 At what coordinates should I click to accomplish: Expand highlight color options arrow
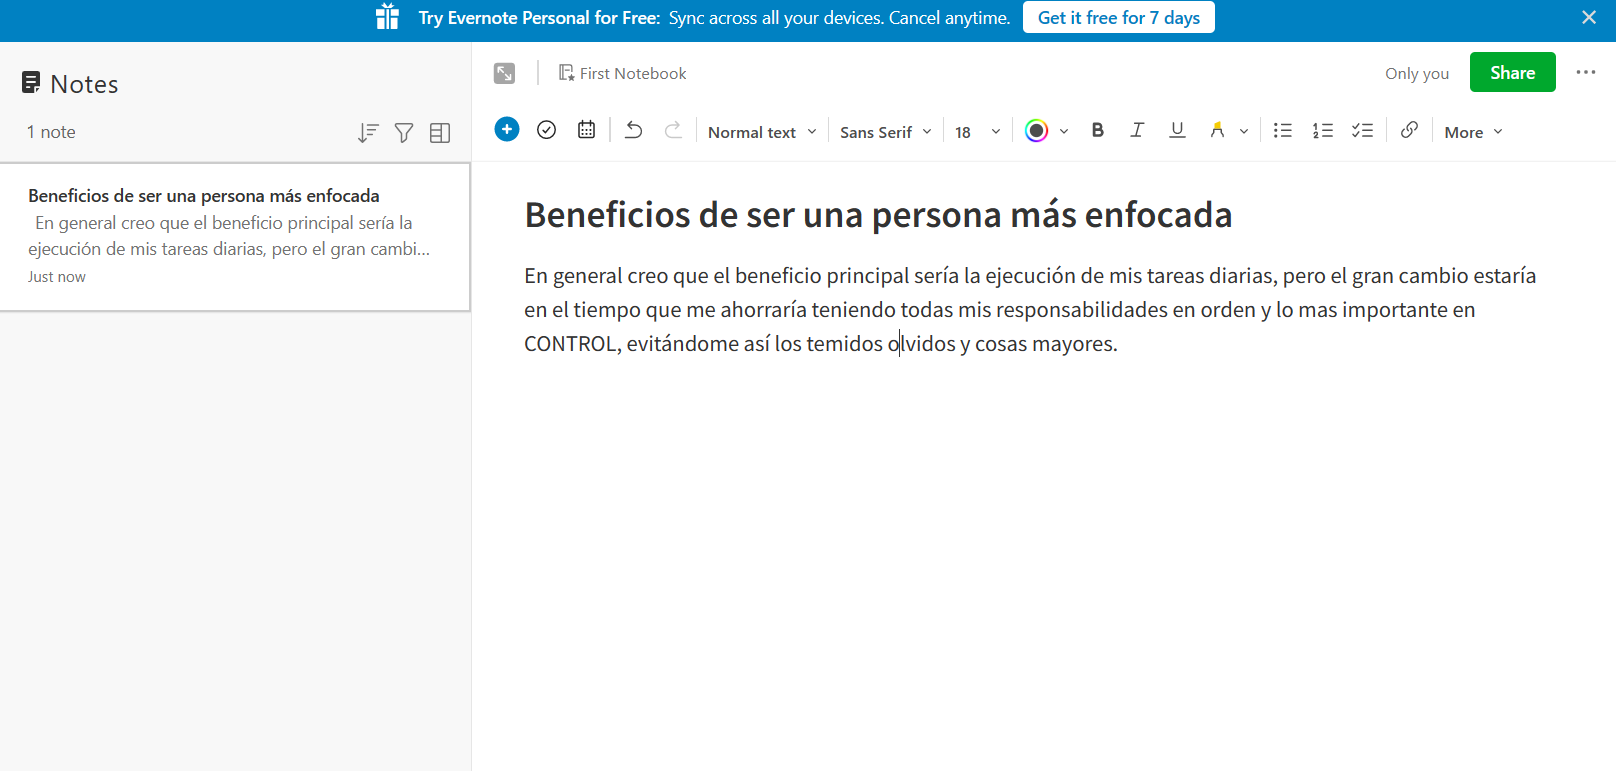[1244, 132]
